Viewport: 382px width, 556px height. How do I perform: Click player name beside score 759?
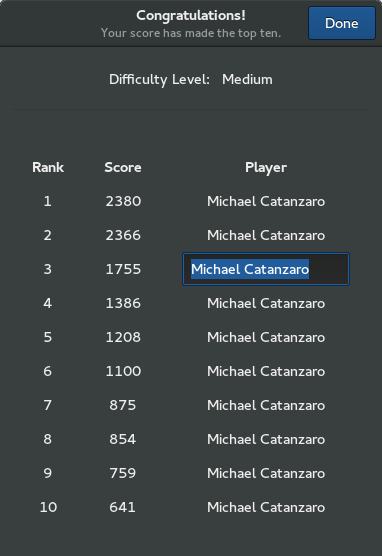click(x=266, y=473)
